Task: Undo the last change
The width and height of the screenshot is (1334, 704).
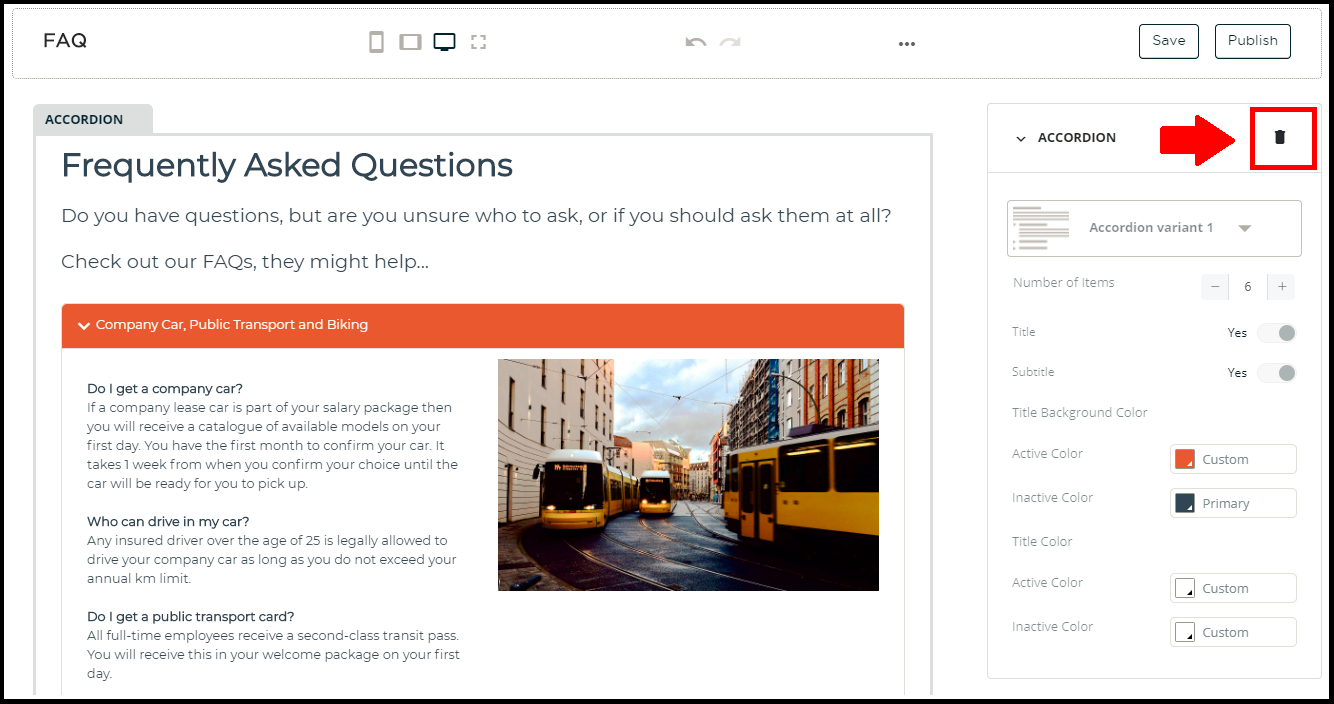Action: [696, 42]
